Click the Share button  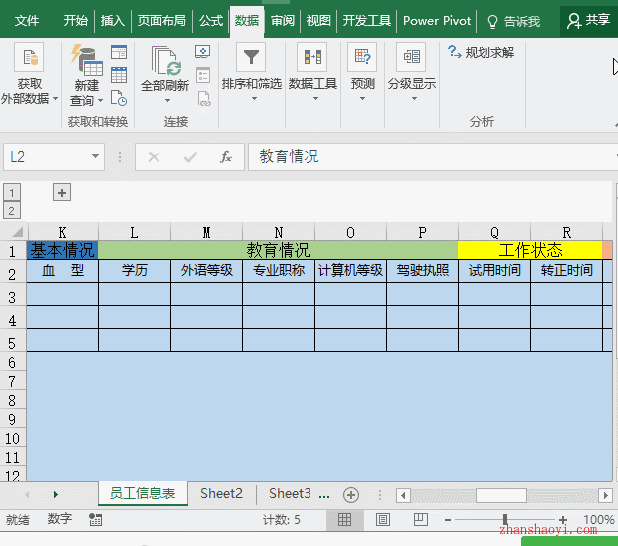(588, 20)
